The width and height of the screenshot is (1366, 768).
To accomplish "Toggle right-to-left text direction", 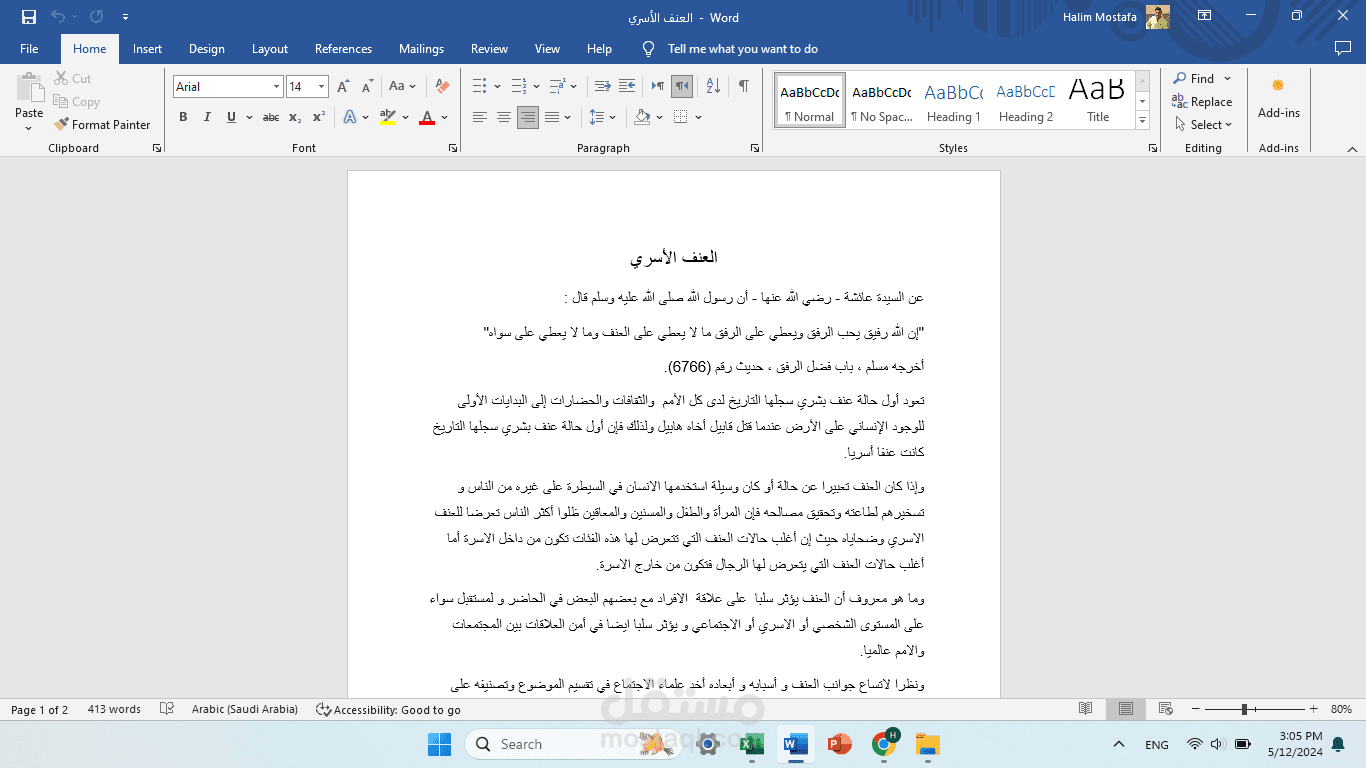I will pyautogui.click(x=681, y=87).
